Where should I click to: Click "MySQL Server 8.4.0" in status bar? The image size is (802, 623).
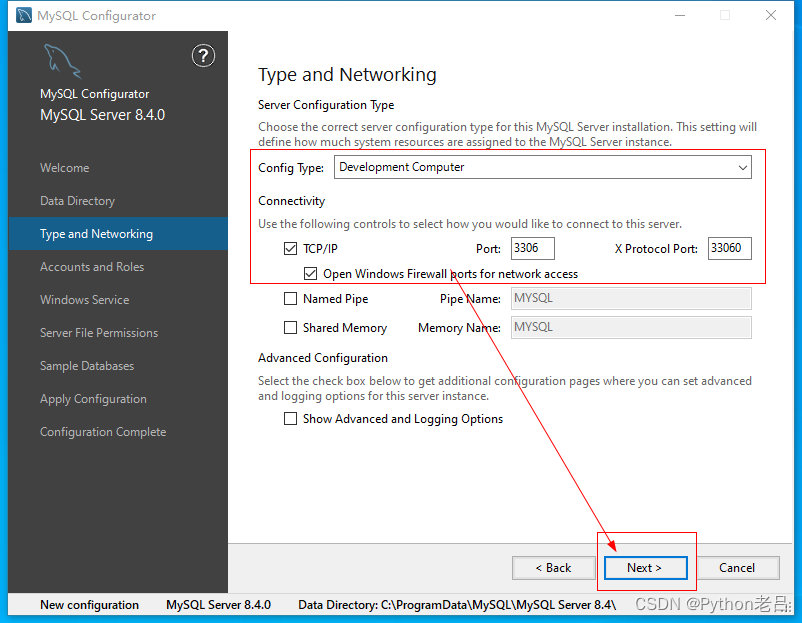pyautogui.click(x=218, y=605)
